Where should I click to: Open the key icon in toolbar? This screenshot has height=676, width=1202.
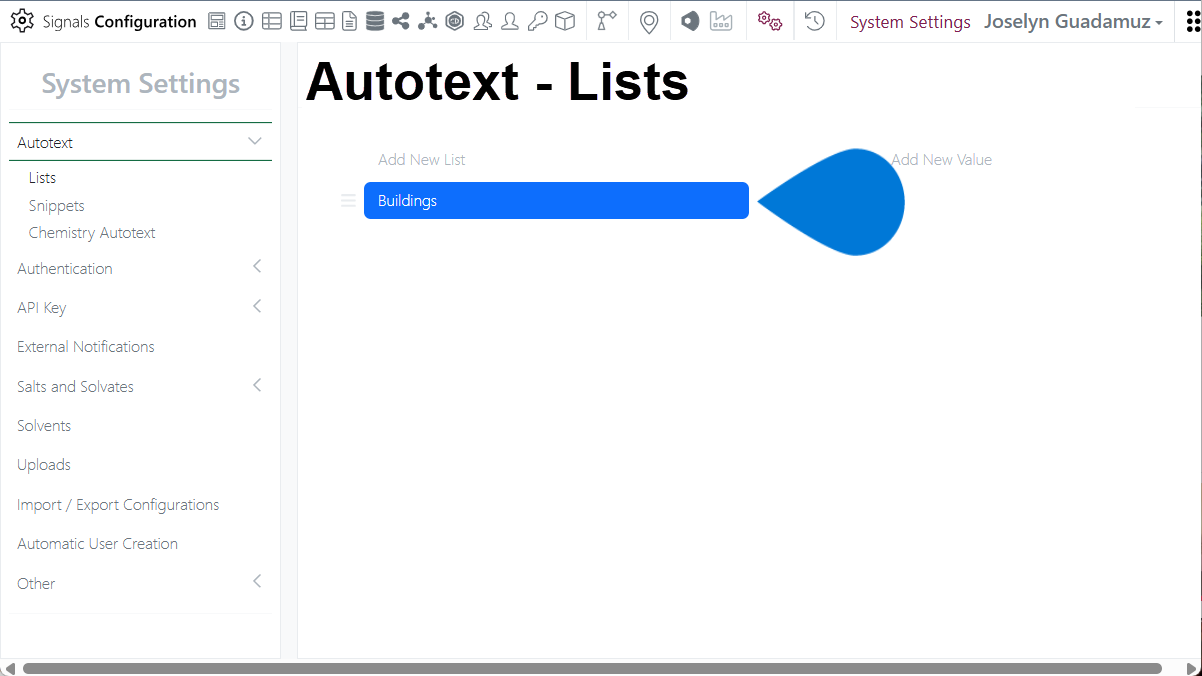(x=537, y=21)
